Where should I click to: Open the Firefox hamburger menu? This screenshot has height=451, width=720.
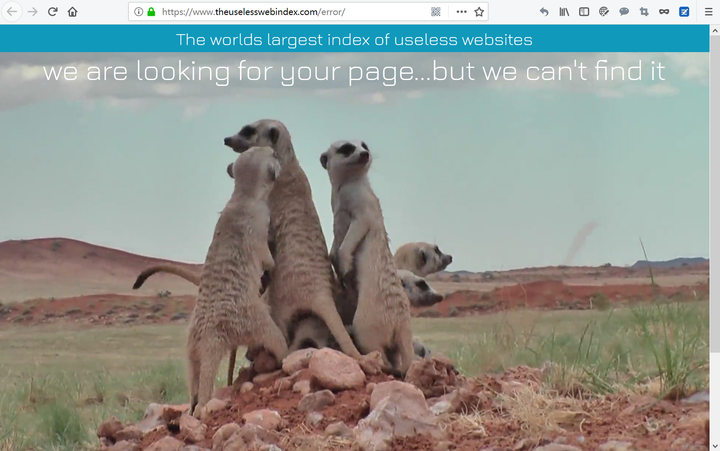pyautogui.click(x=709, y=12)
